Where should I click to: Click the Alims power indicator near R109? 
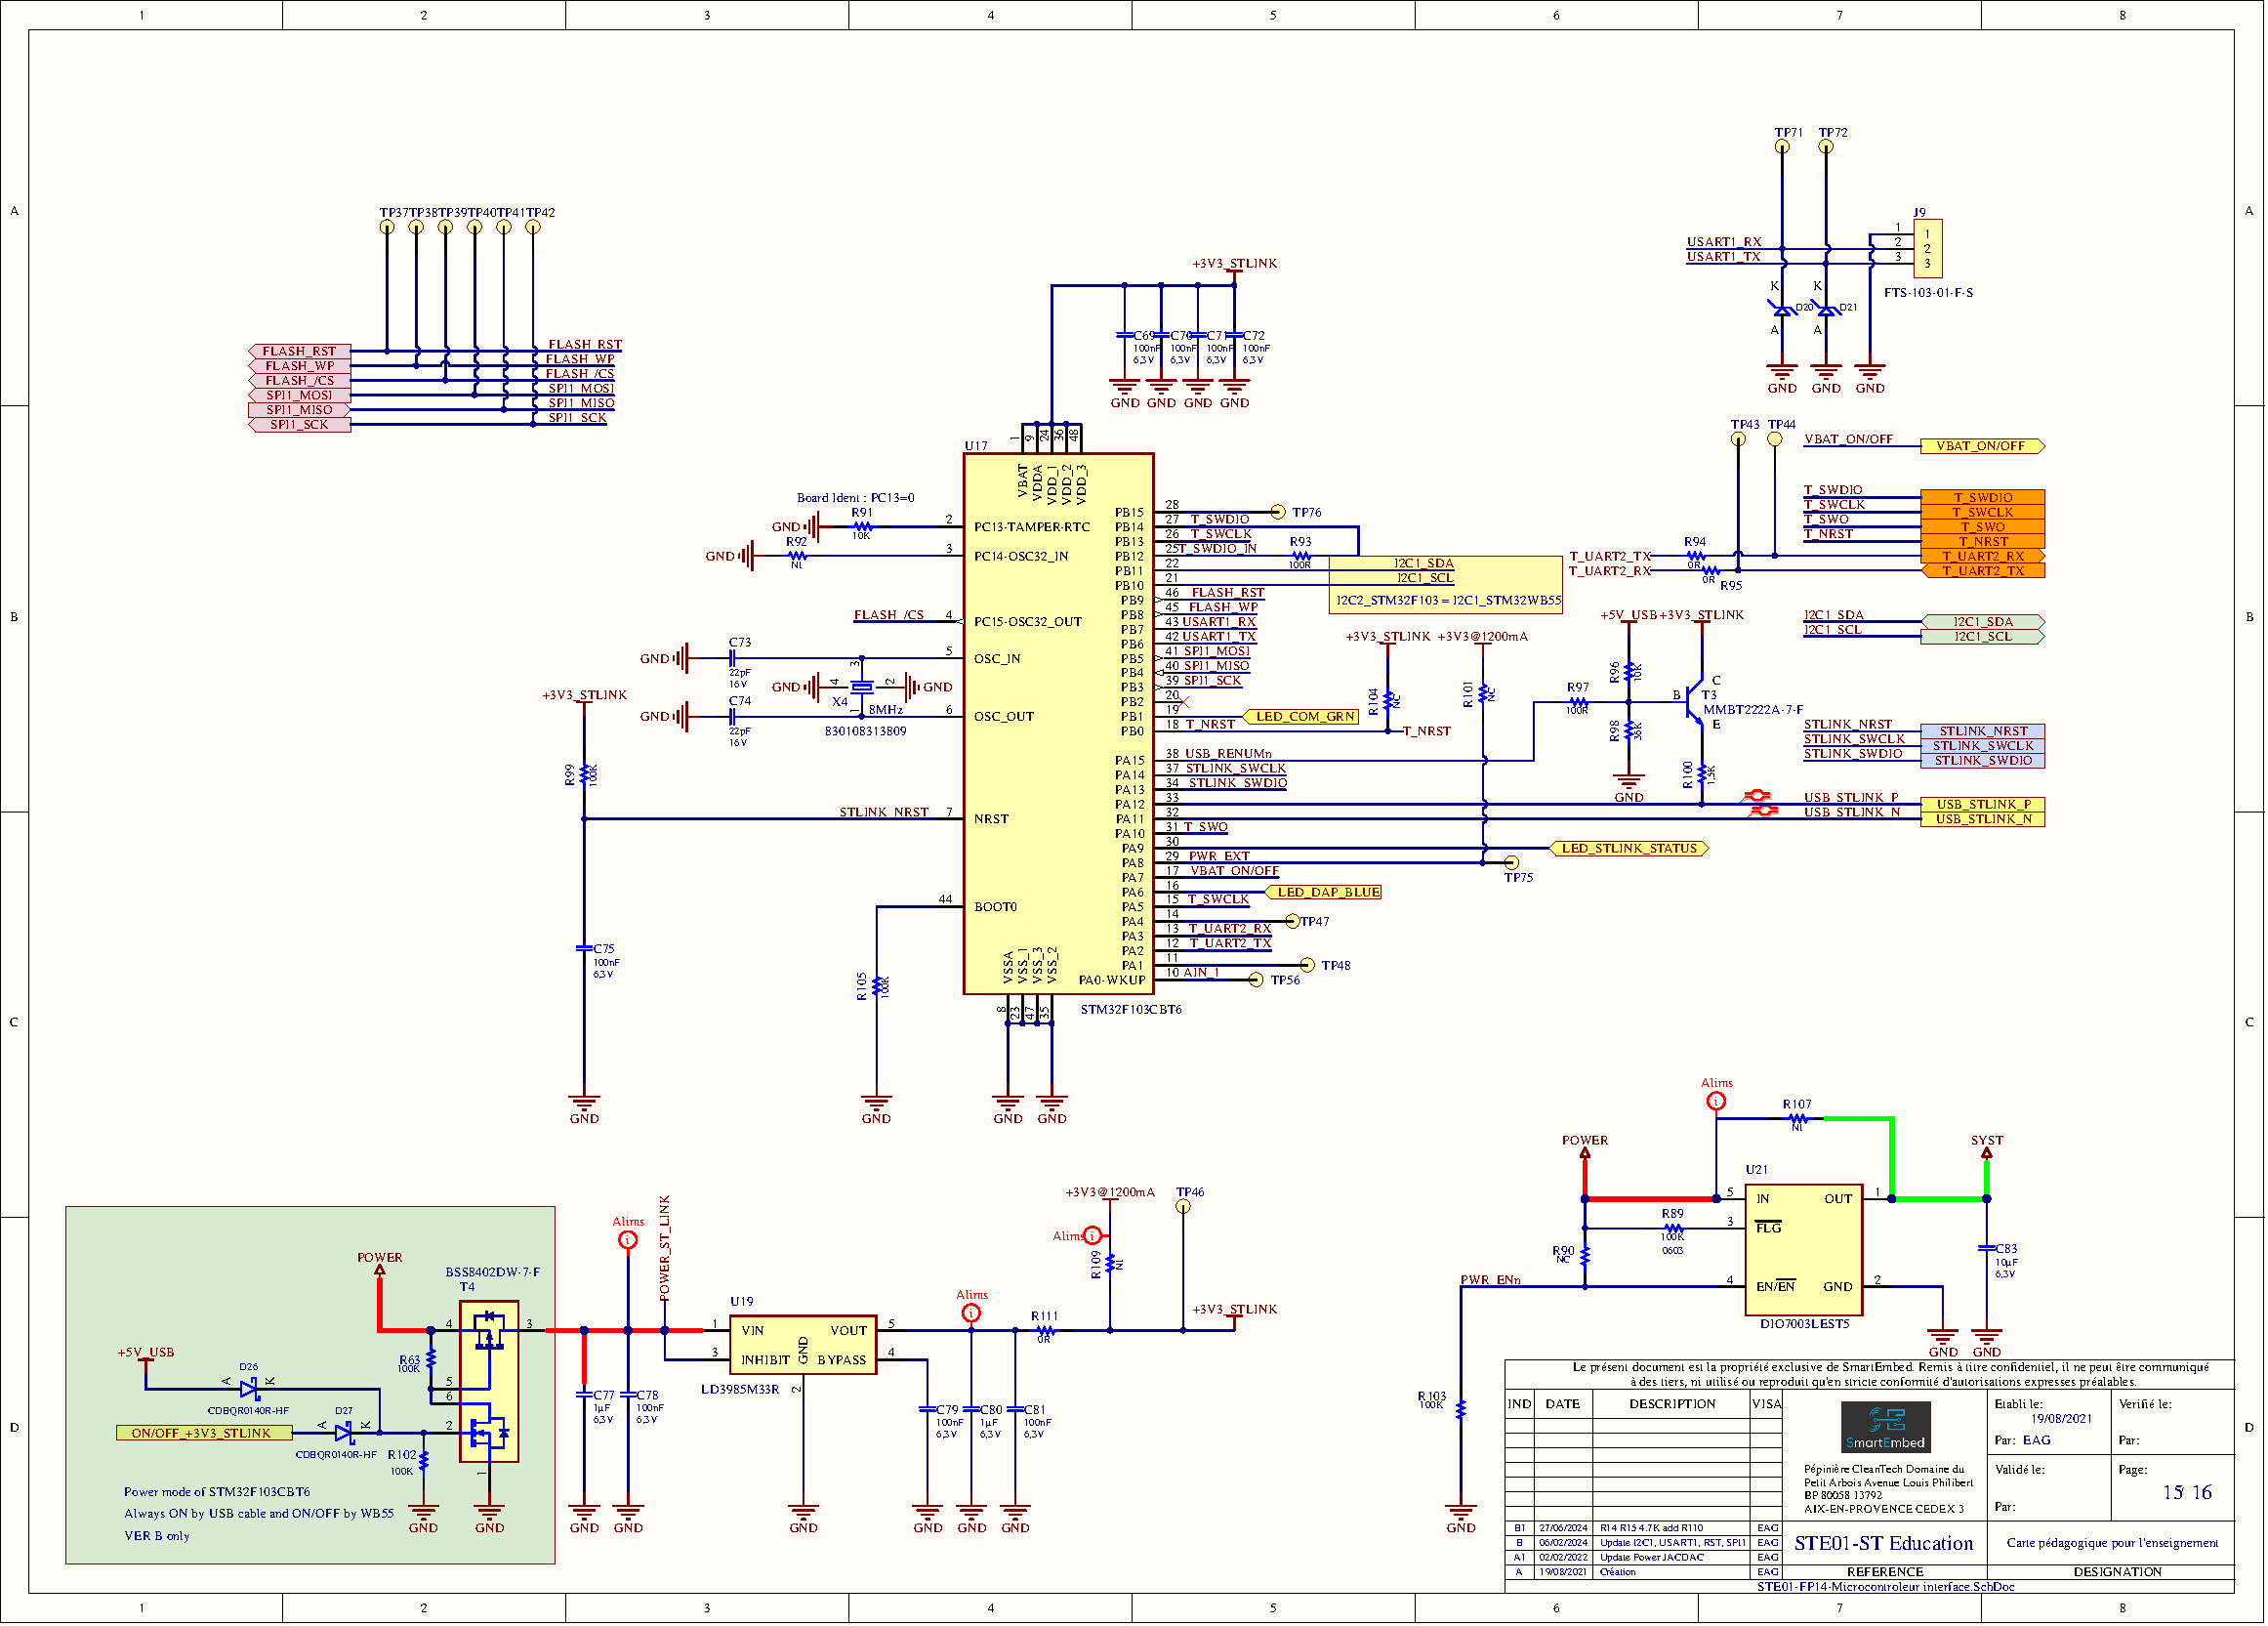click(1092, 1235)
